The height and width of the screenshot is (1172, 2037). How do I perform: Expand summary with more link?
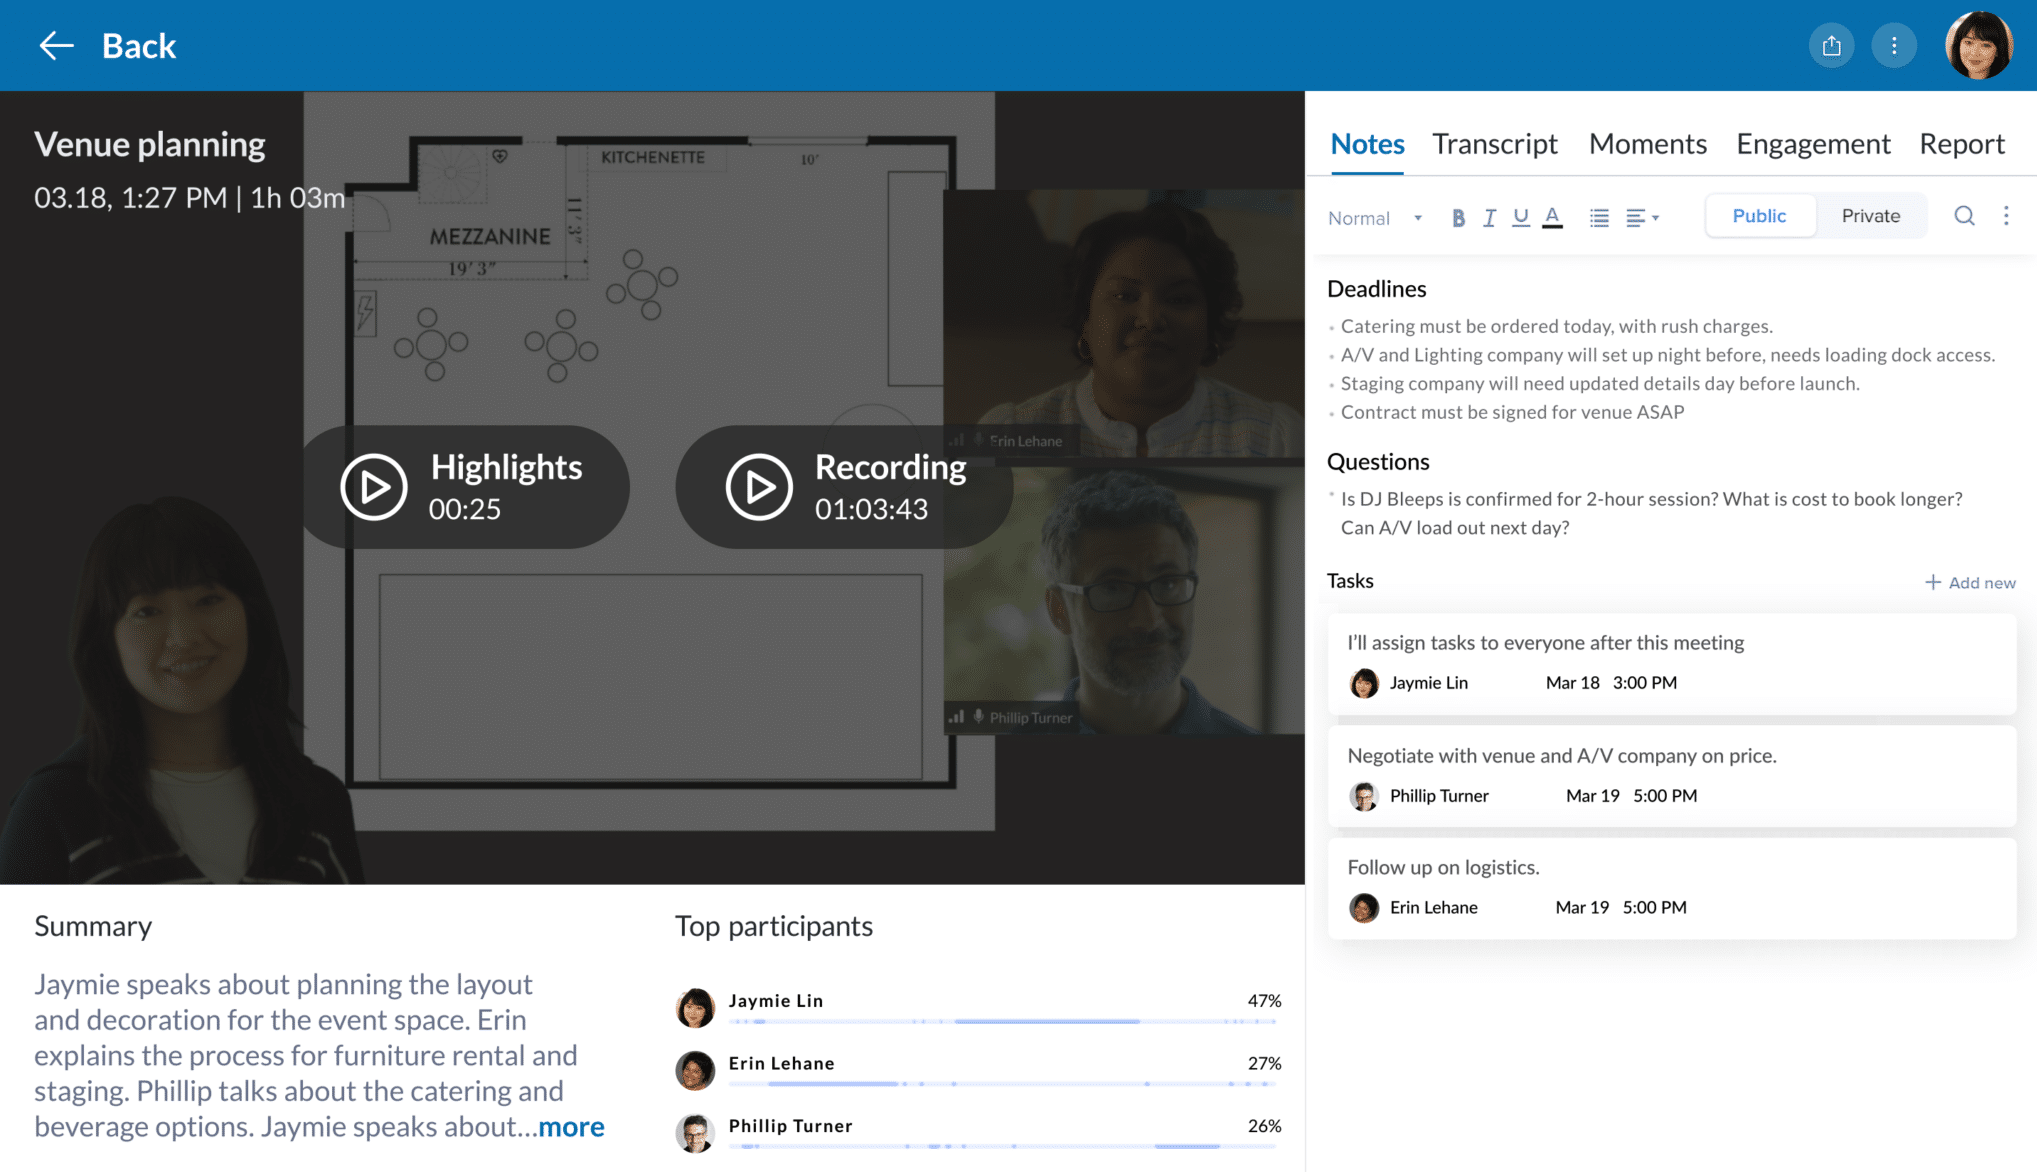coord(571,1127)
